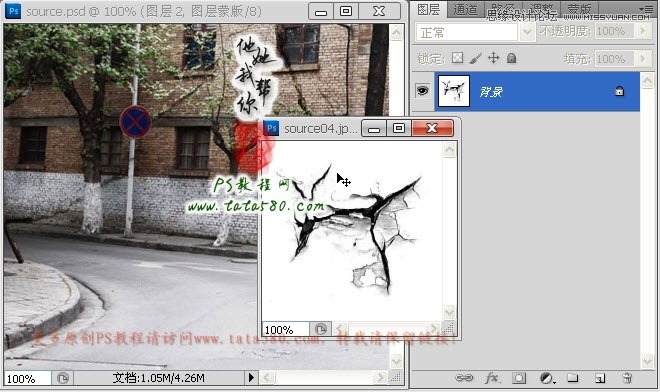Create a new layer group folder
Viewport: 660px width, 392px height.
(572, 378)
